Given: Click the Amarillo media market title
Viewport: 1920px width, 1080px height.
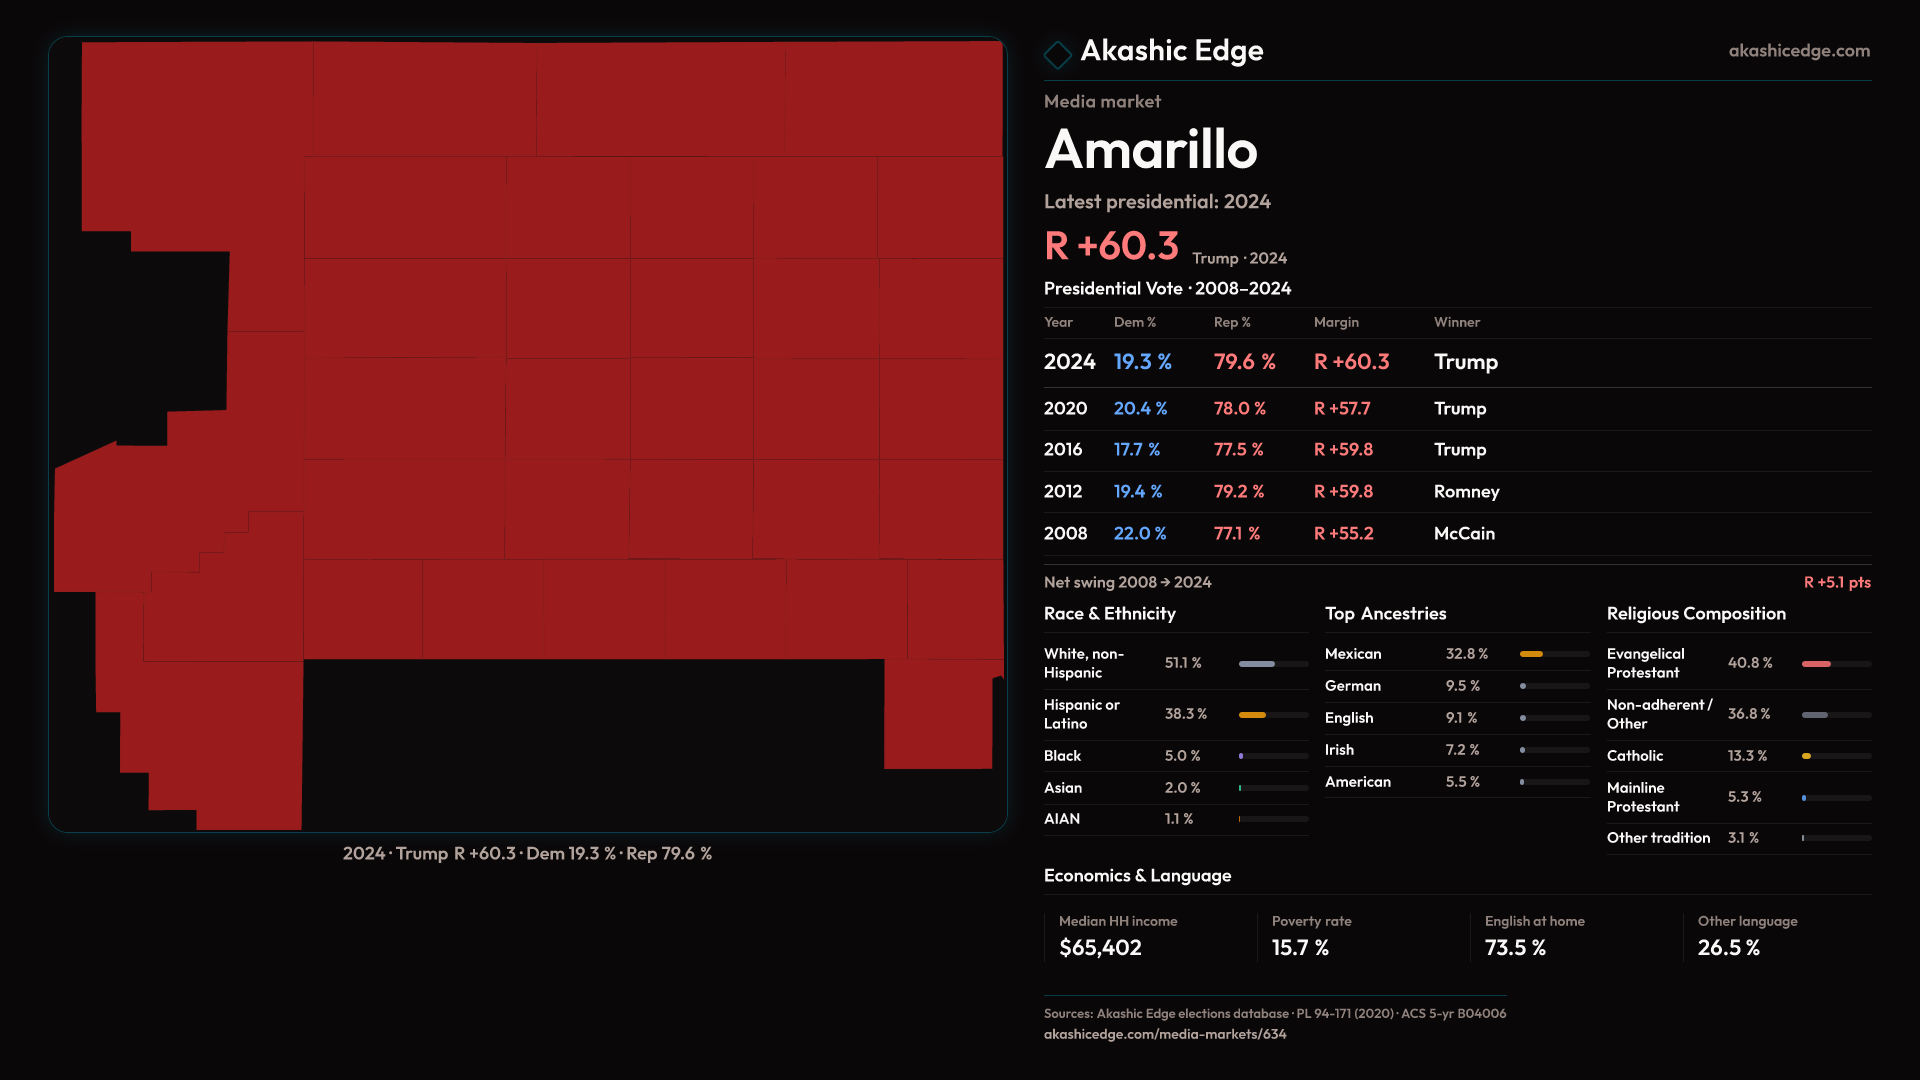Looking at the screenshot, I should pyautogui.click(x=1150, y=150).
